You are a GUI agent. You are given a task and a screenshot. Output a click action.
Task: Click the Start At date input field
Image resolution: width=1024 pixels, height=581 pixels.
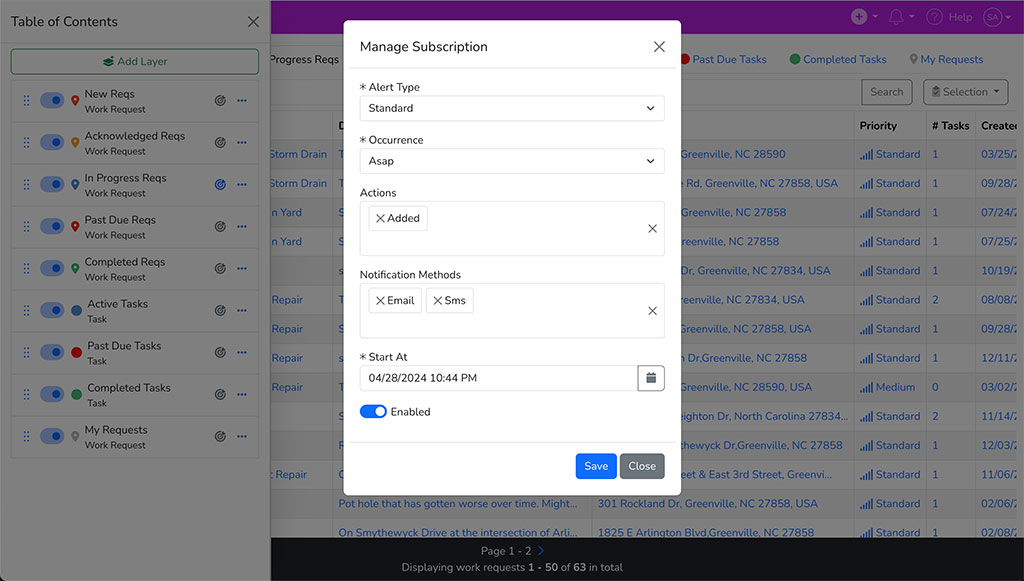click(x=498, y=378)
